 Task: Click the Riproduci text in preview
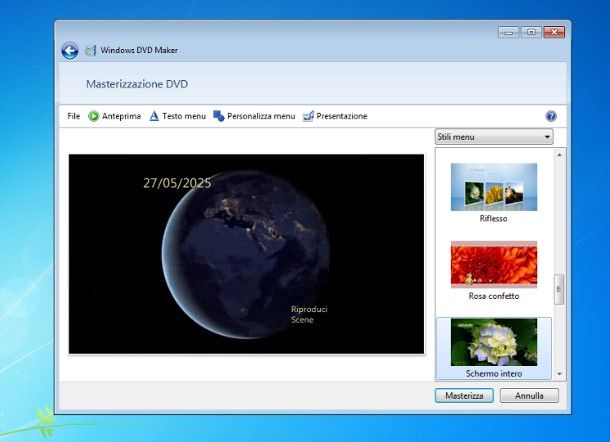[x=309, y=309]
